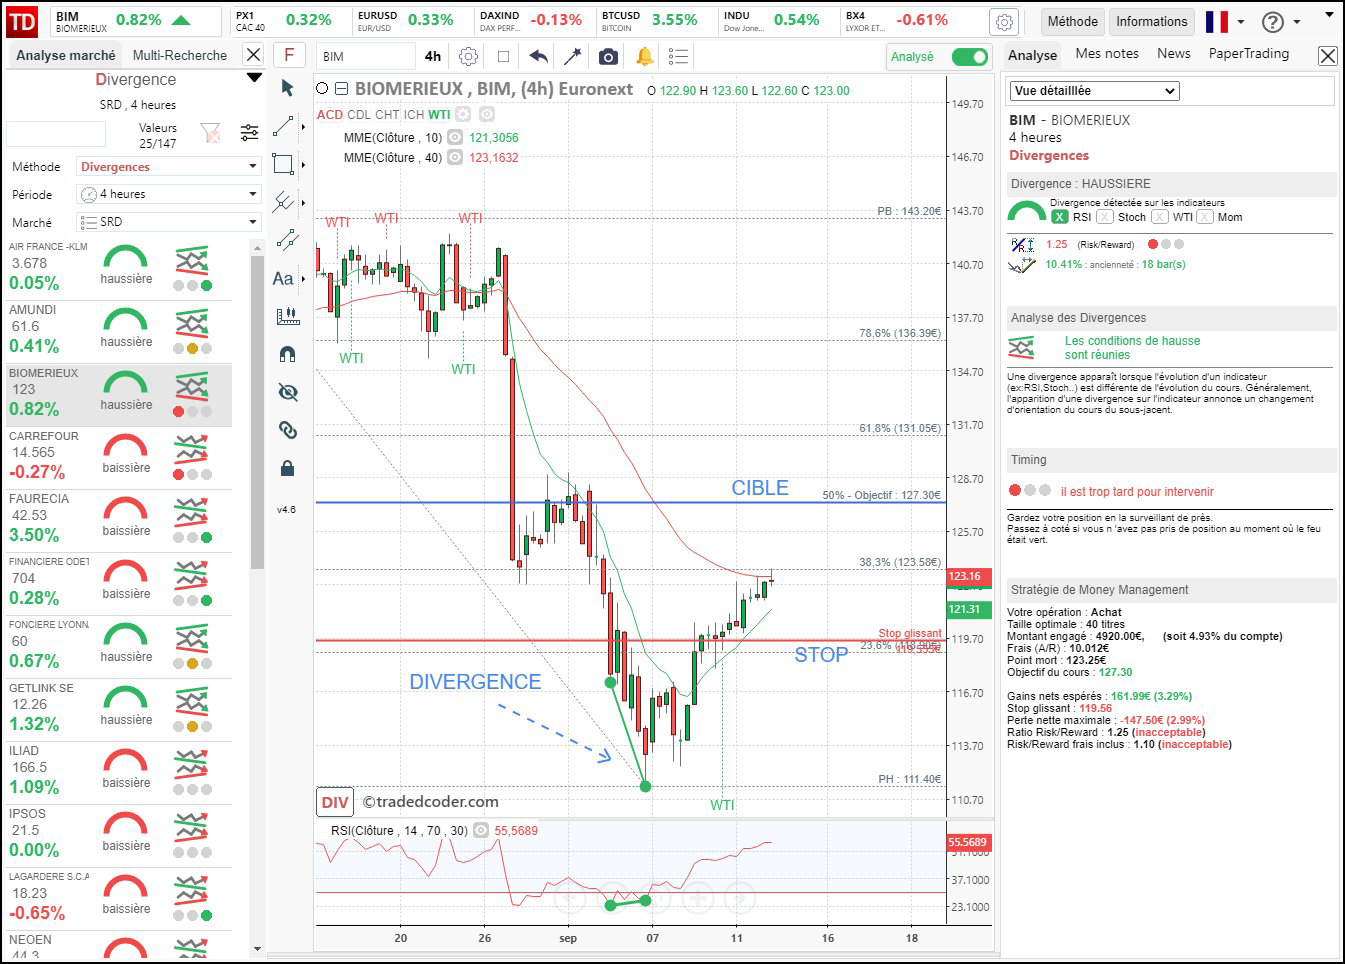The width and height of the screenshot is (1345, 964).
Task: Select the parallel channel tool
Action: coord(287,240)
